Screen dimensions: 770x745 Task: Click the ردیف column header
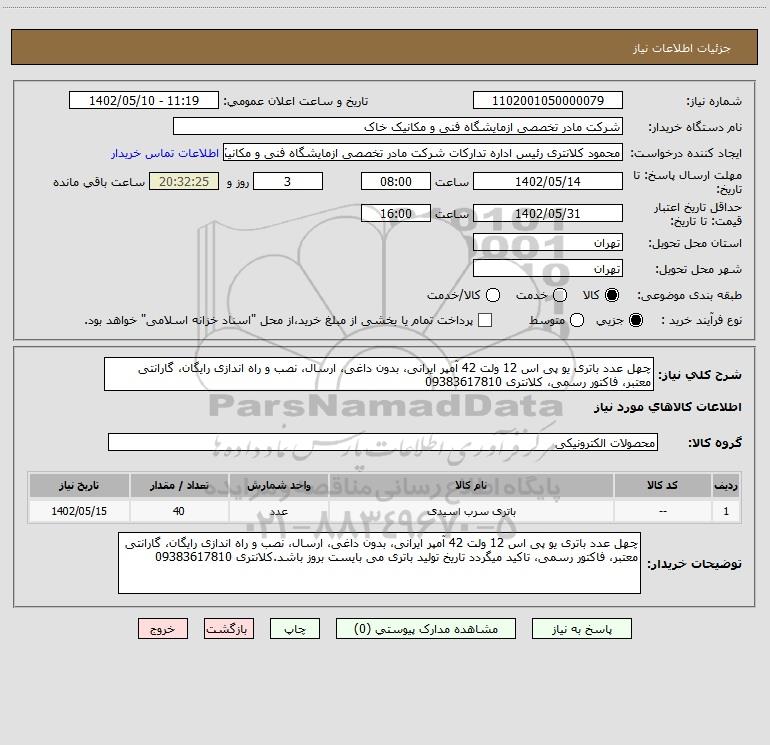coord(726,485)
